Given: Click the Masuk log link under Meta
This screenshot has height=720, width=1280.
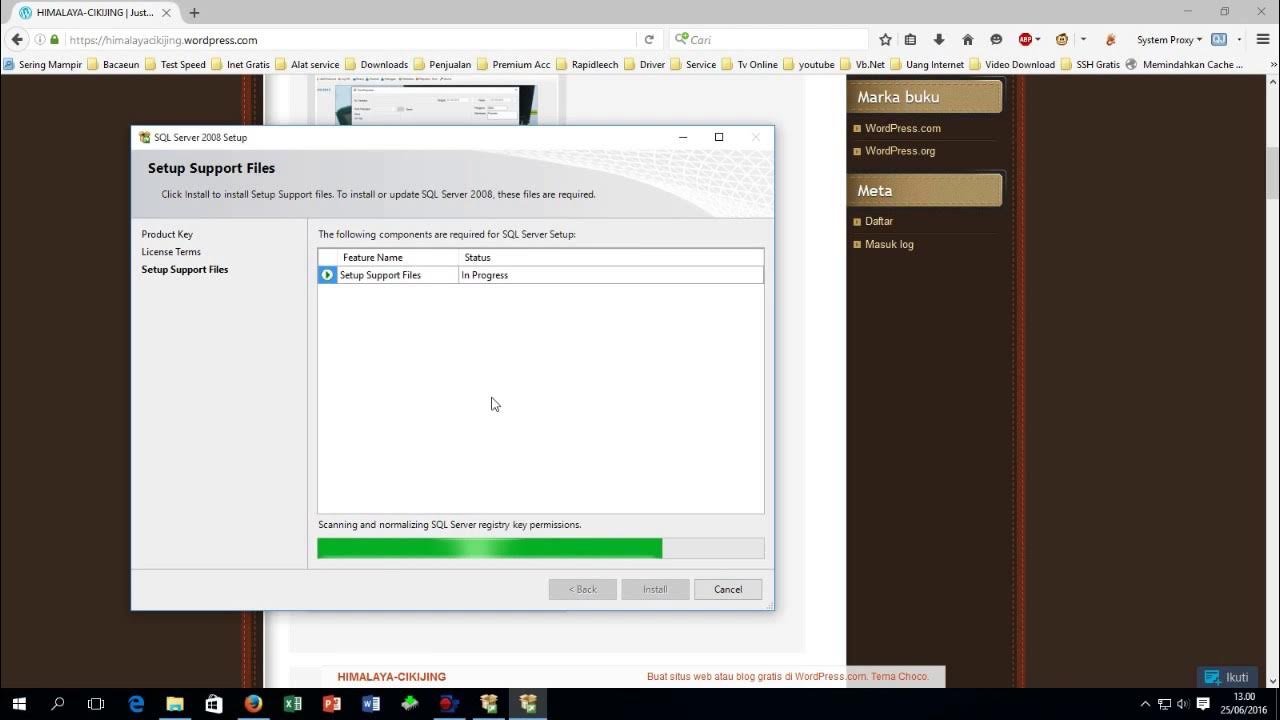Looking at the screenshot, I should pyautogui.click(x=889, y=244).
